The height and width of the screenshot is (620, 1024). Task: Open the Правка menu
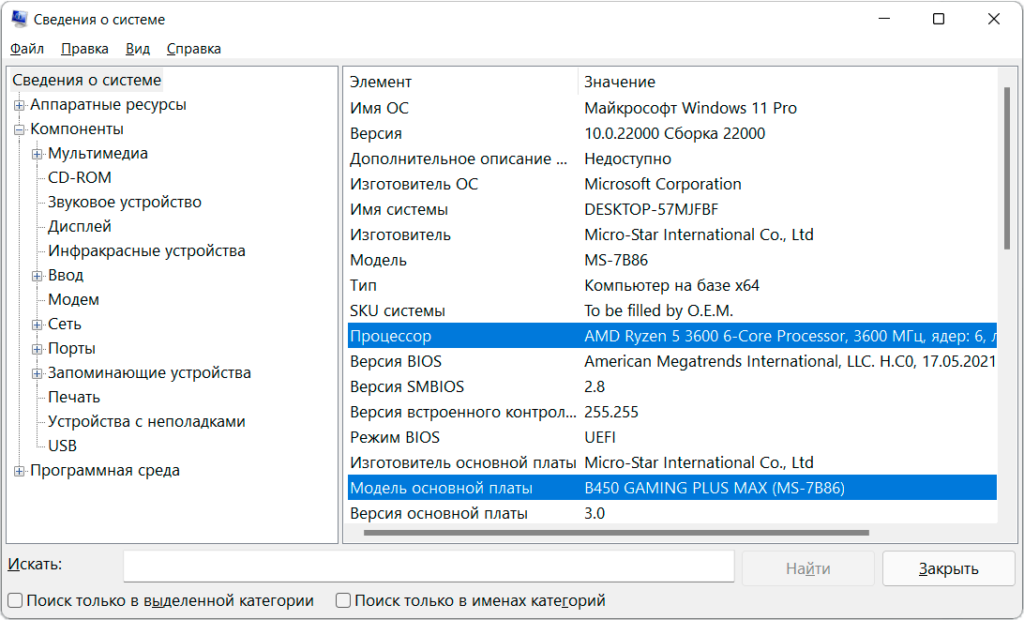85,49
